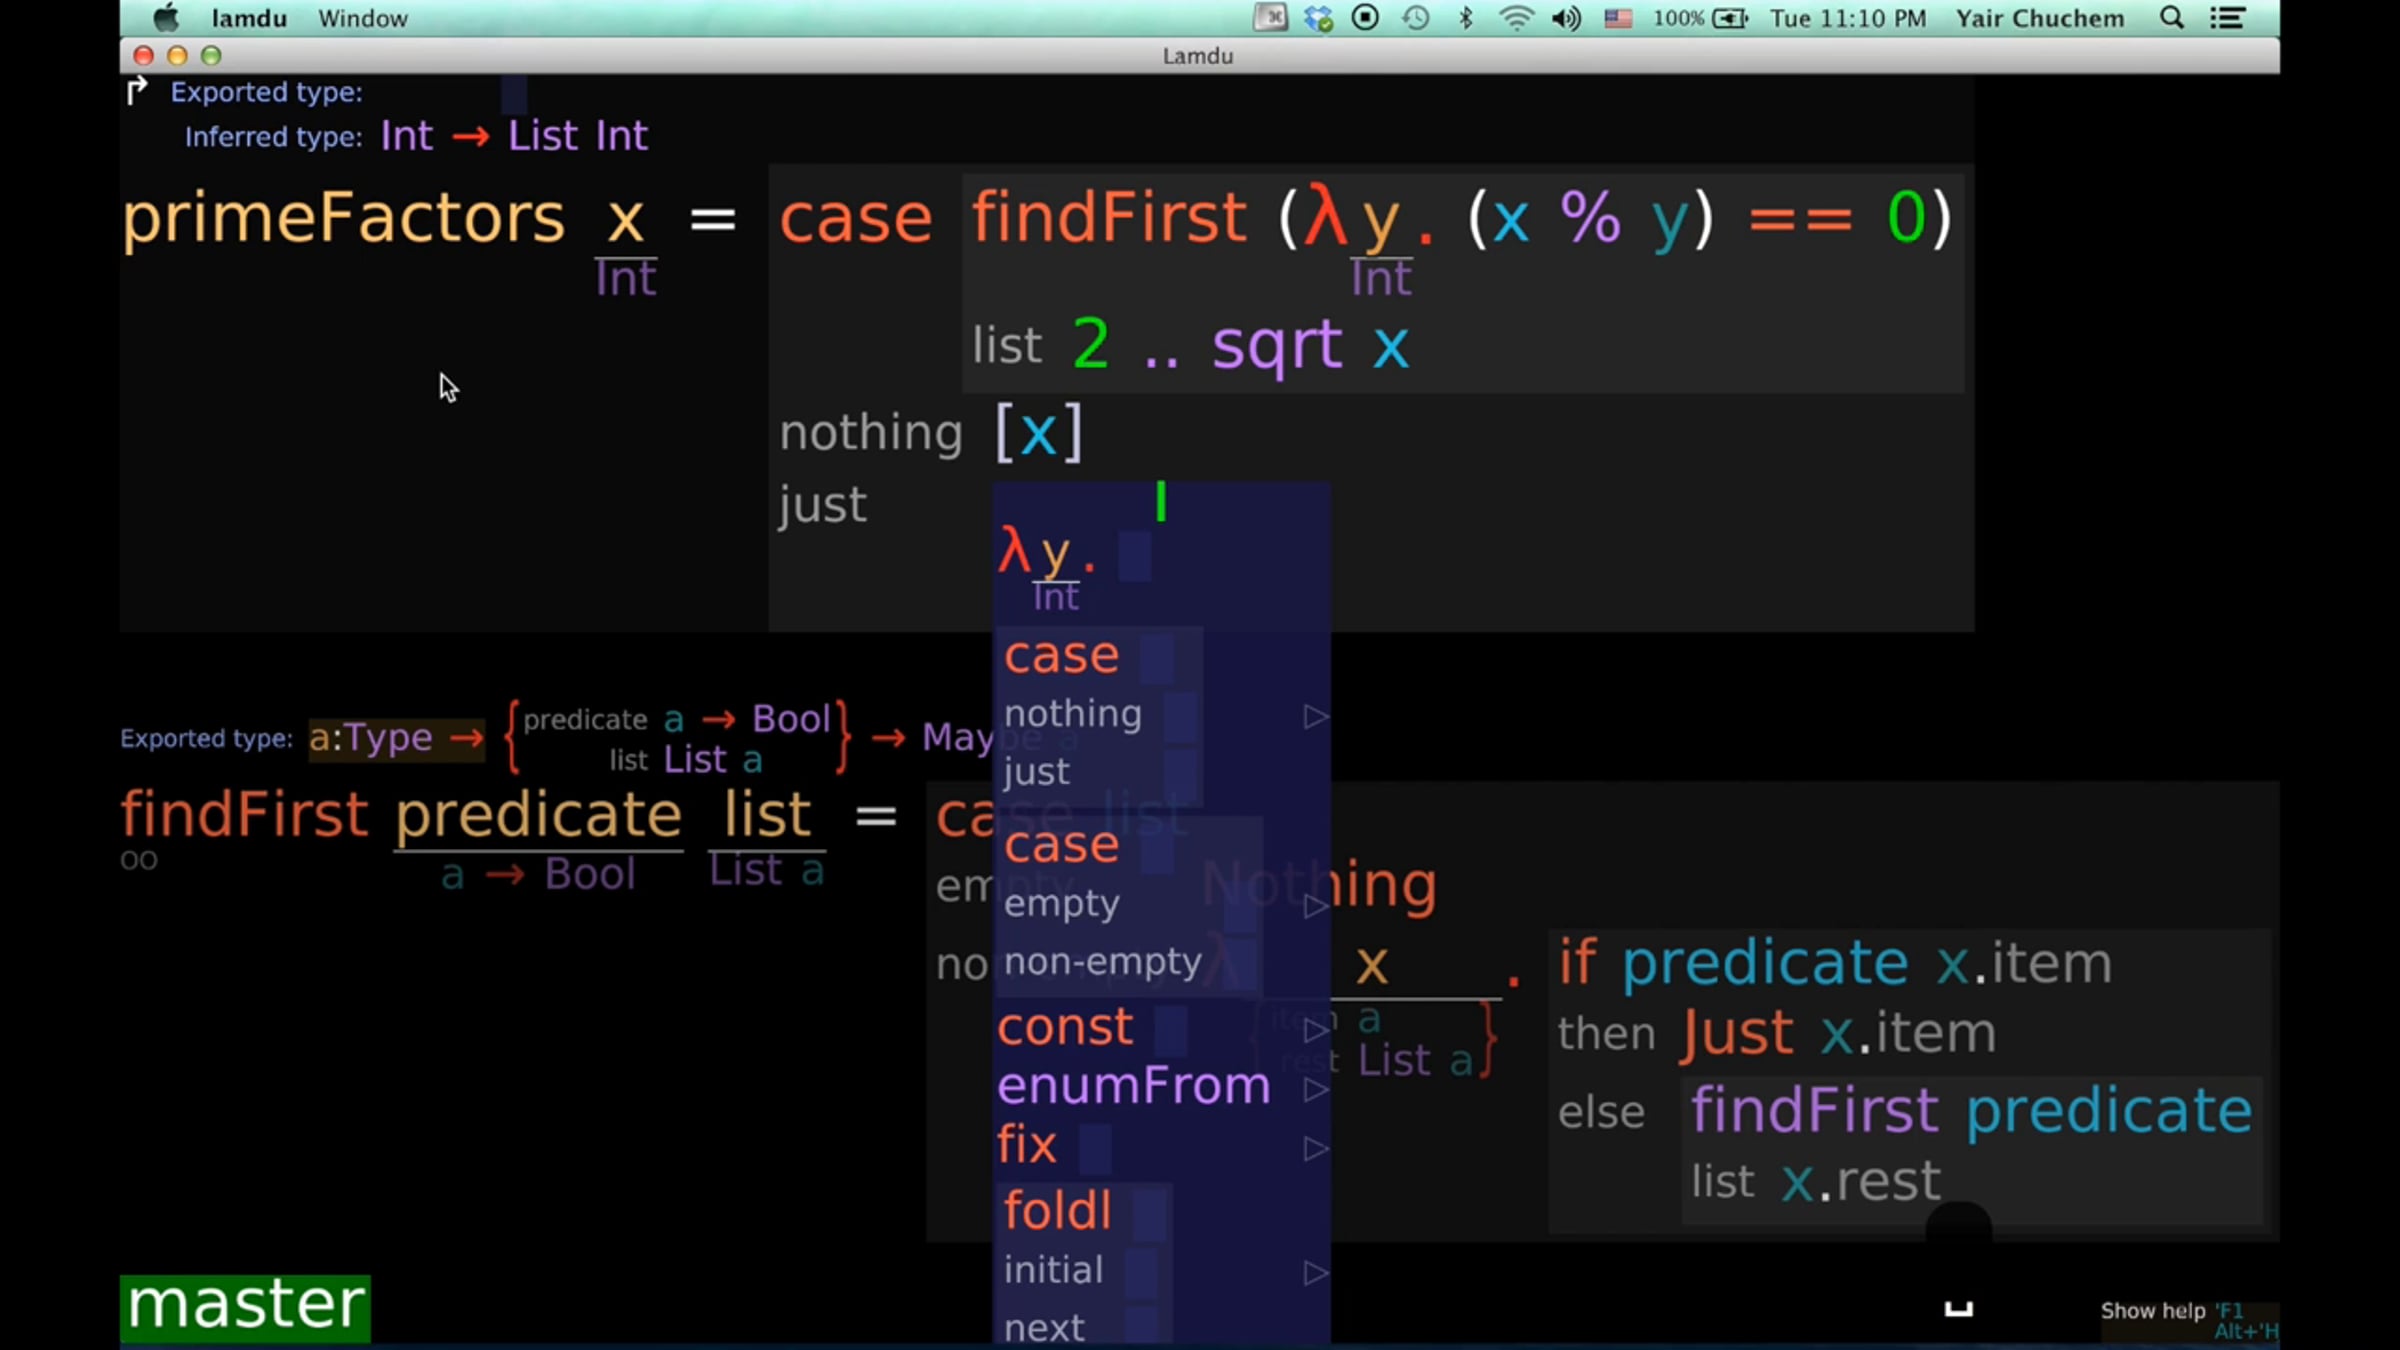Click the literal 0 in the comparison

click(1905, 217)
